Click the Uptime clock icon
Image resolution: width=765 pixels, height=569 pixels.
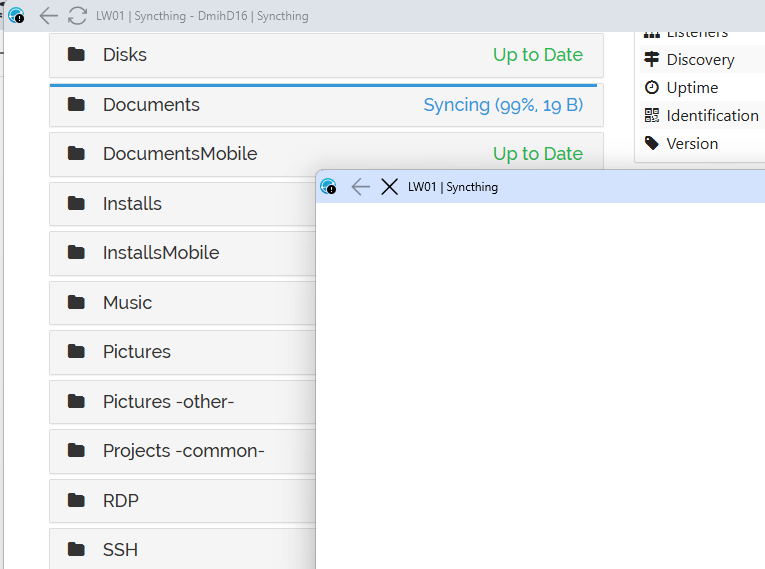[652, 88]
